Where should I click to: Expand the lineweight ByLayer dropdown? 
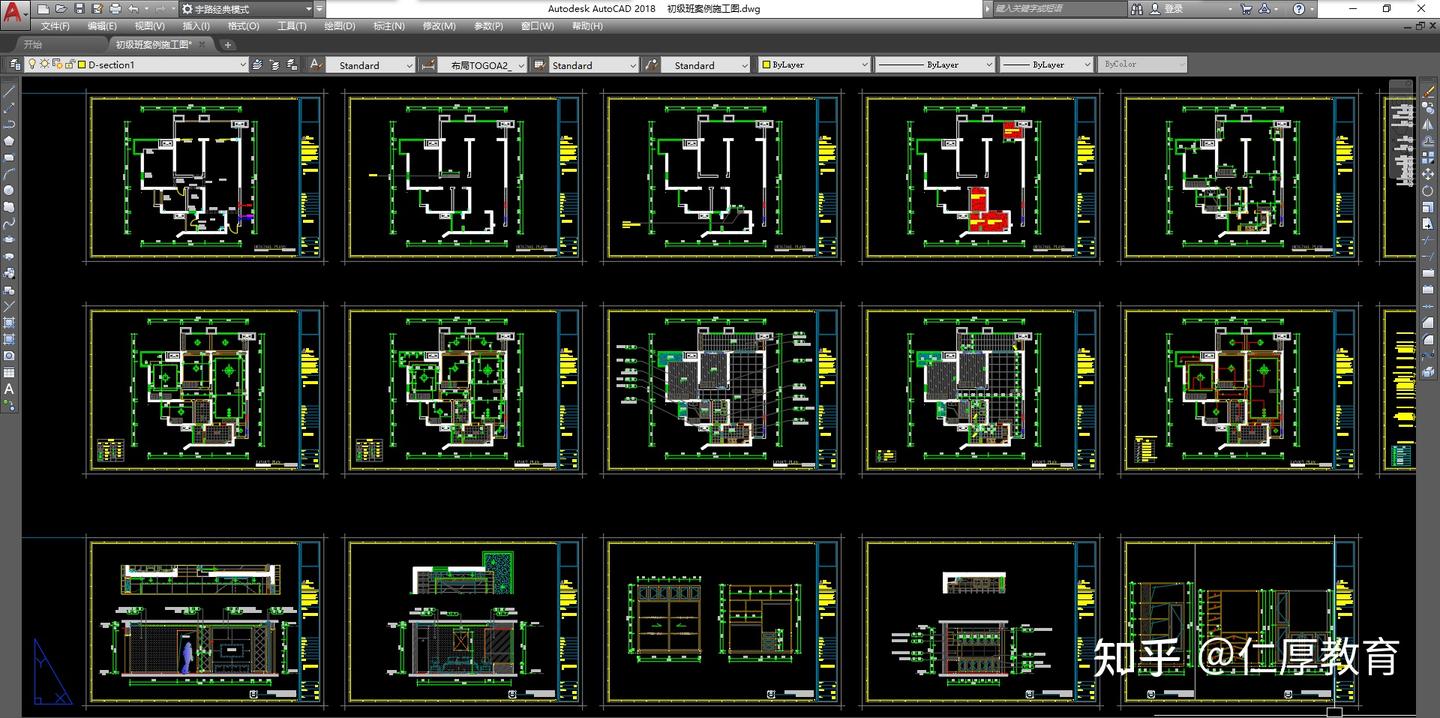pyautogui.click(x=1090, y=64)
